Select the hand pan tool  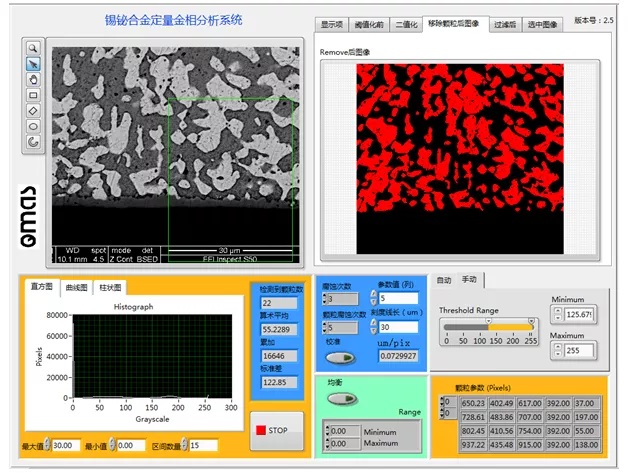pyautogui.click(x=33, y=79)
